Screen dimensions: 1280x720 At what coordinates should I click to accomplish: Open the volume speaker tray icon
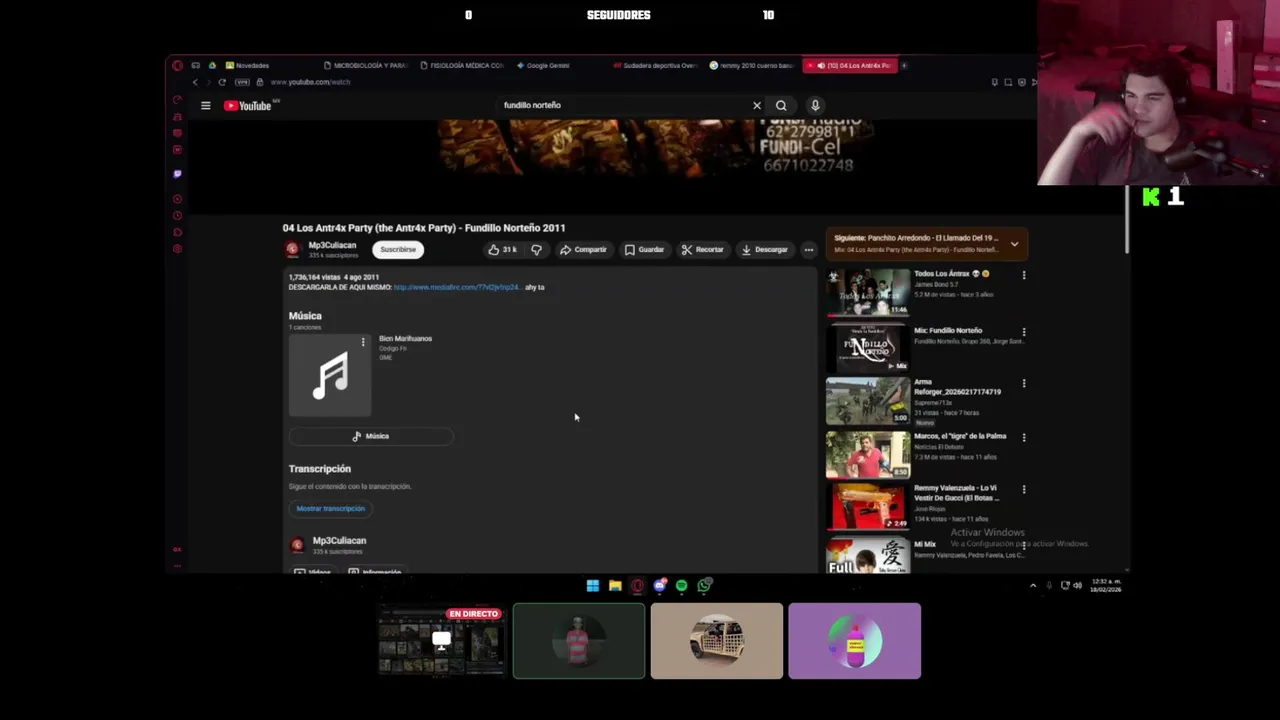click(x=1077, y=586)
